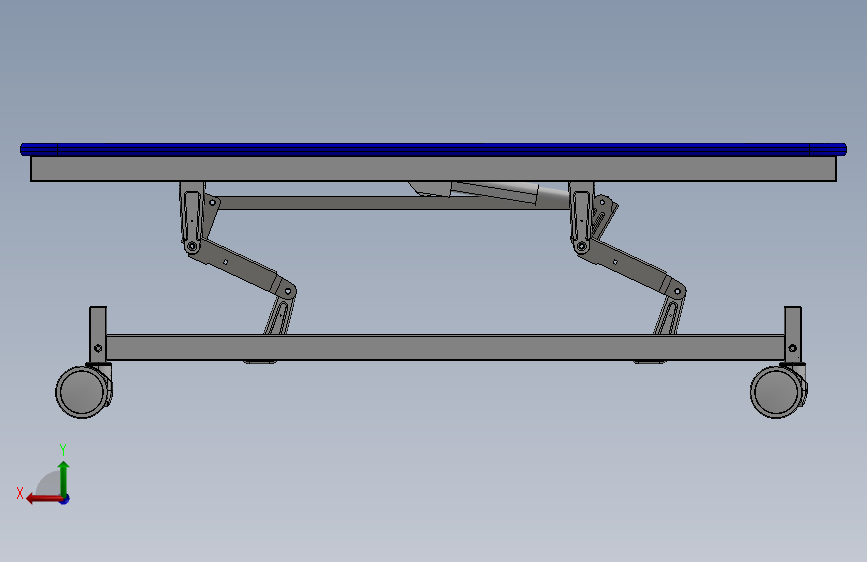Select the horizontal connecting rod between linkages
867x562 pixels.
click(393, 202)
